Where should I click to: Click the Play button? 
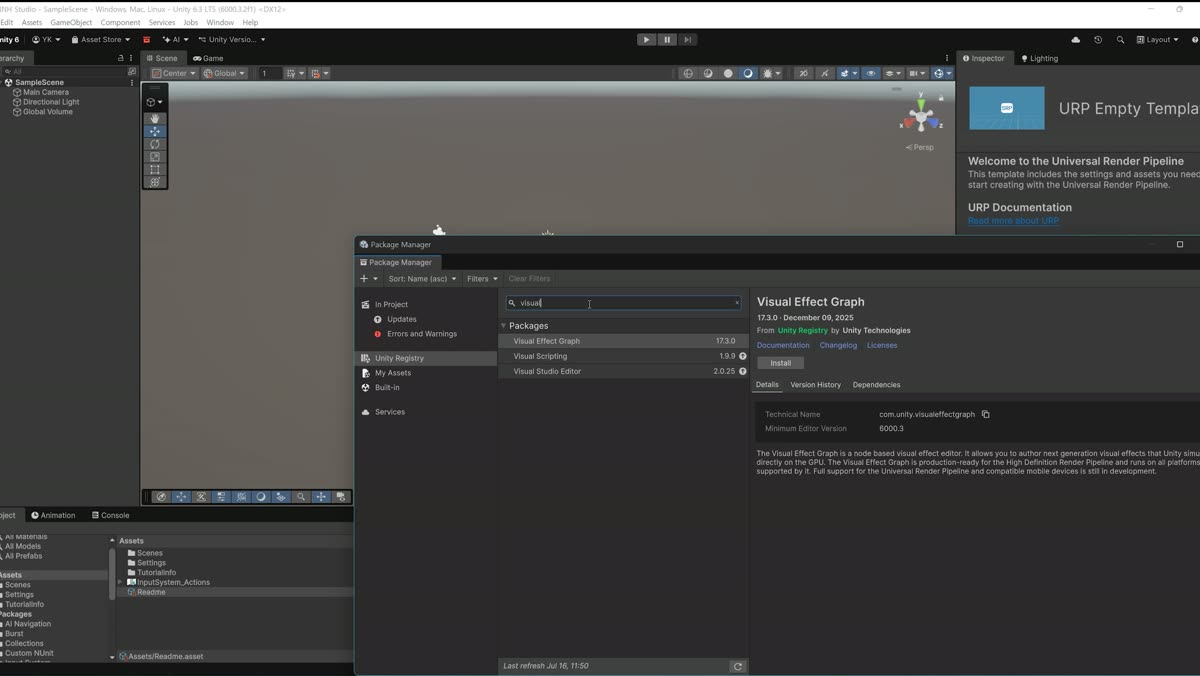(x=647, y=39)
